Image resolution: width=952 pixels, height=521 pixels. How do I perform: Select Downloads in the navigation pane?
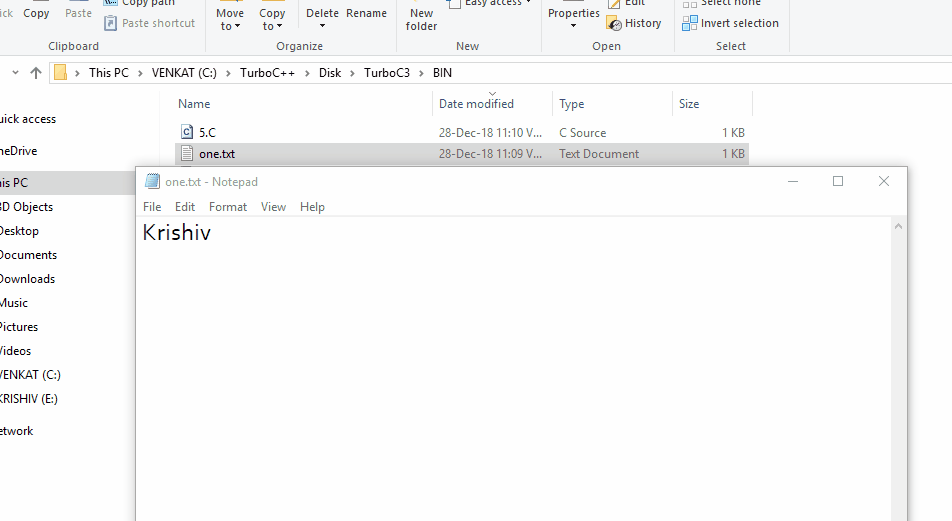(27, 279)
